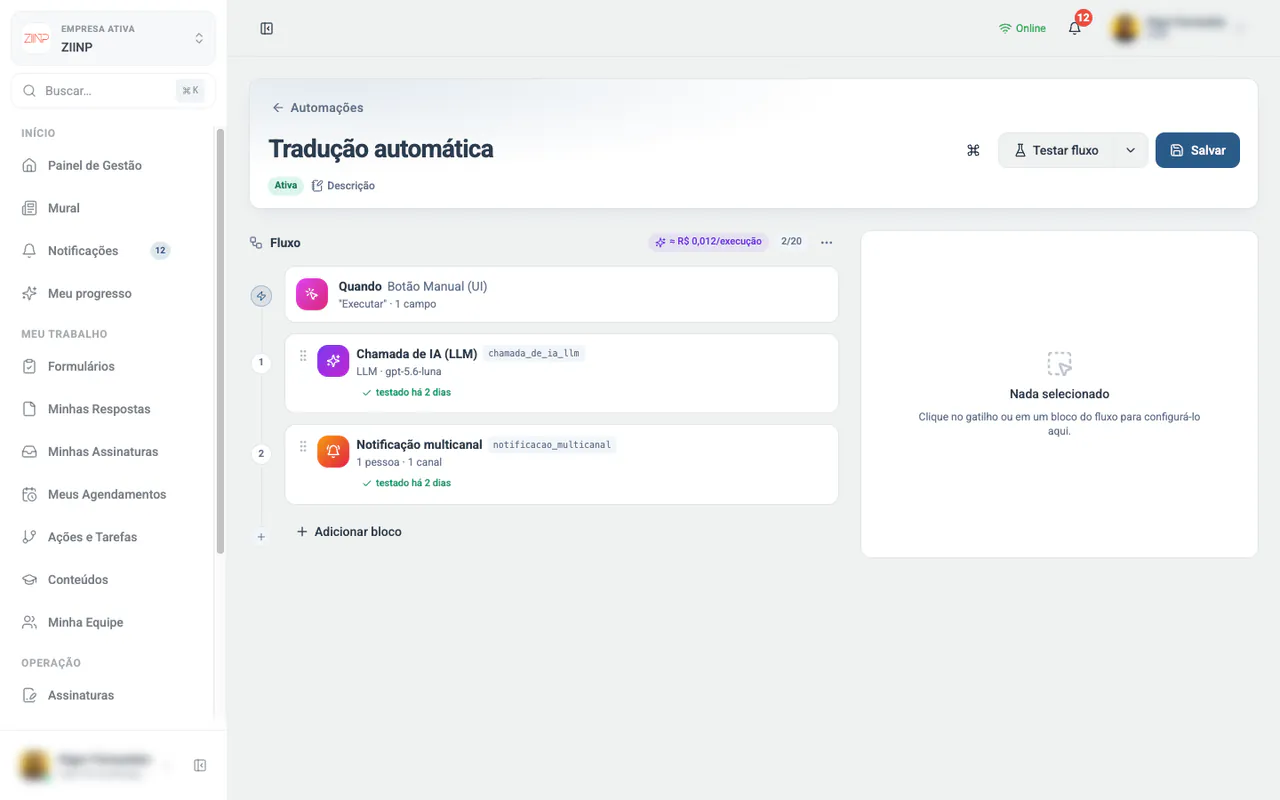Click the trigger lightning node on the flow line
Image resolution: width=1280 pixels, height=800 pixels.
(261, 296)
